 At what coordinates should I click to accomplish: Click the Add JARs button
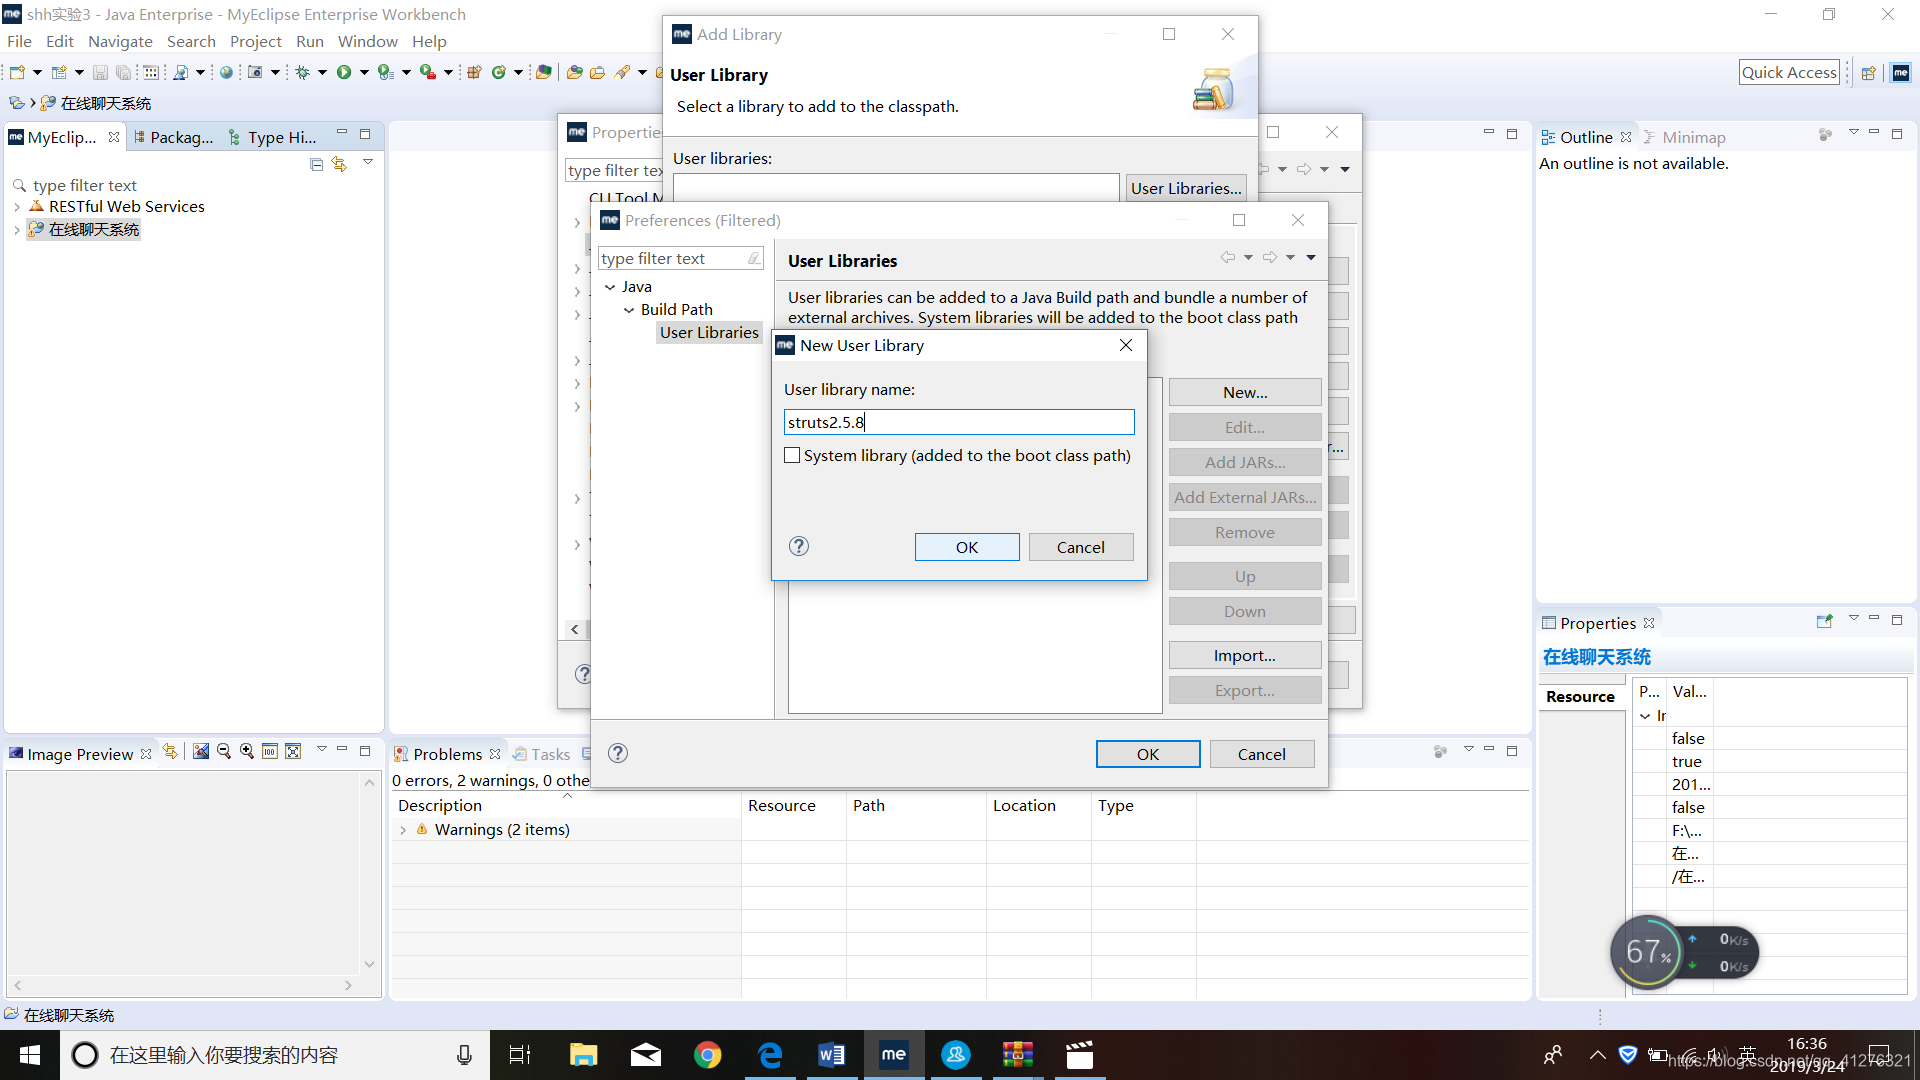(1244, 462)
